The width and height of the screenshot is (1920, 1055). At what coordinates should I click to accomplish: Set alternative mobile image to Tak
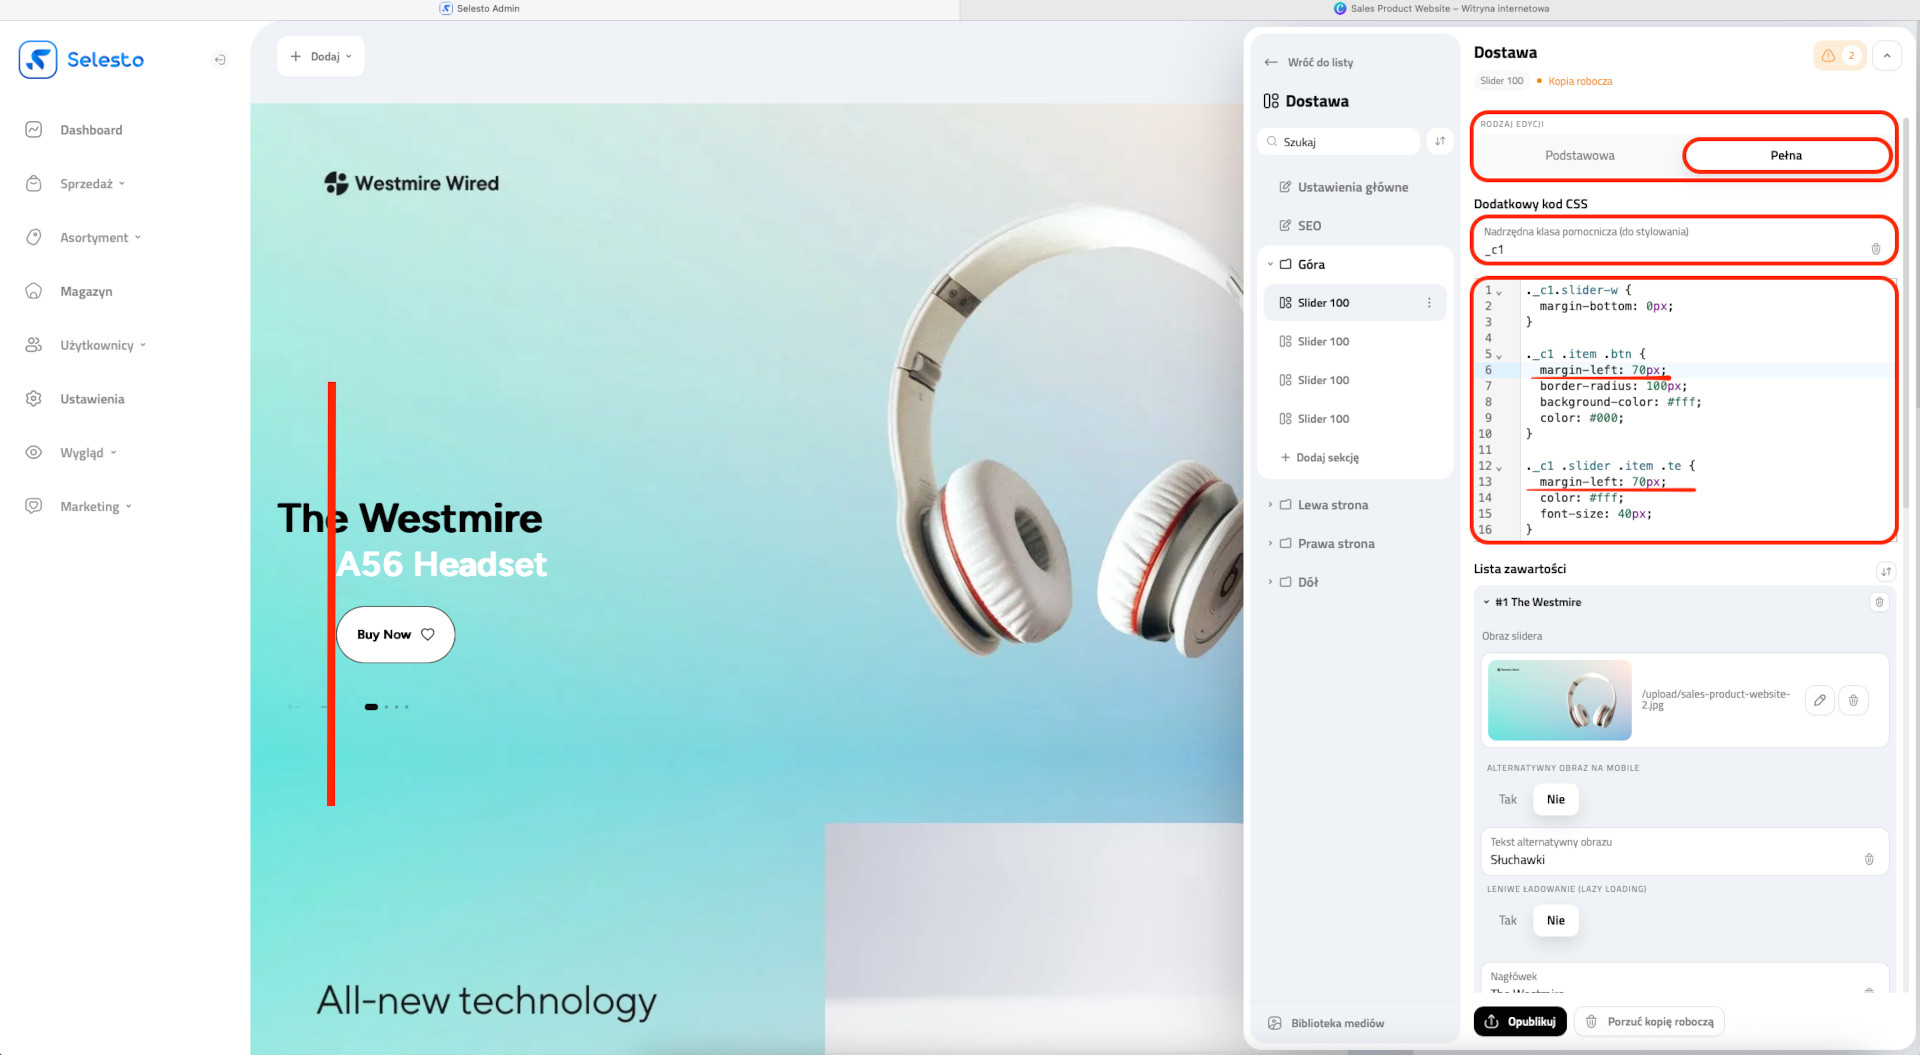1507,800
